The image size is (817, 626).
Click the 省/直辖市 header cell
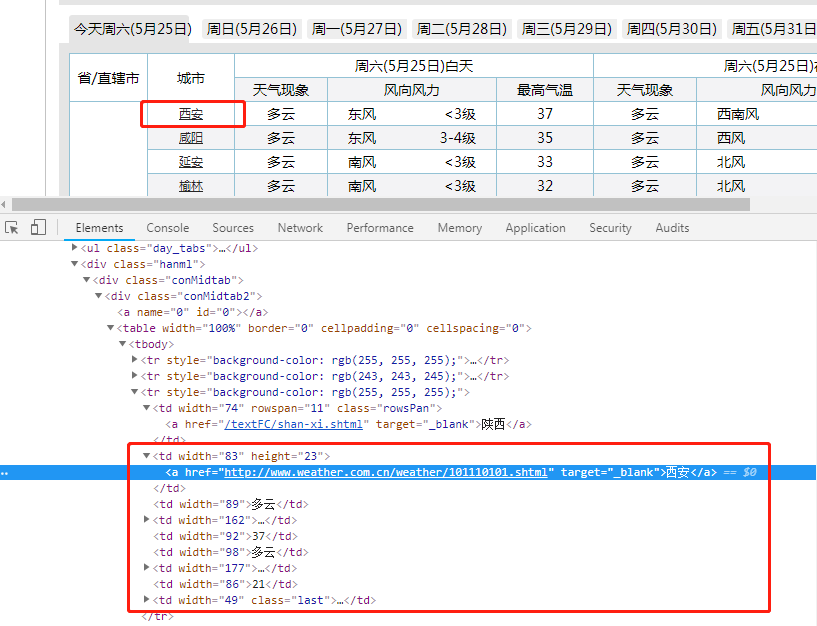pyautogui.click(x=108, y=78)
